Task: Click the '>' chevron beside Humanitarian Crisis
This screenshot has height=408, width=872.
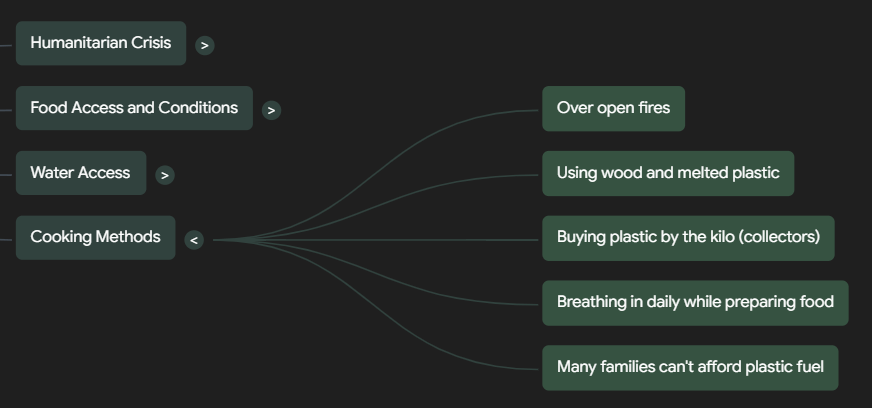Action: [205, 45]
